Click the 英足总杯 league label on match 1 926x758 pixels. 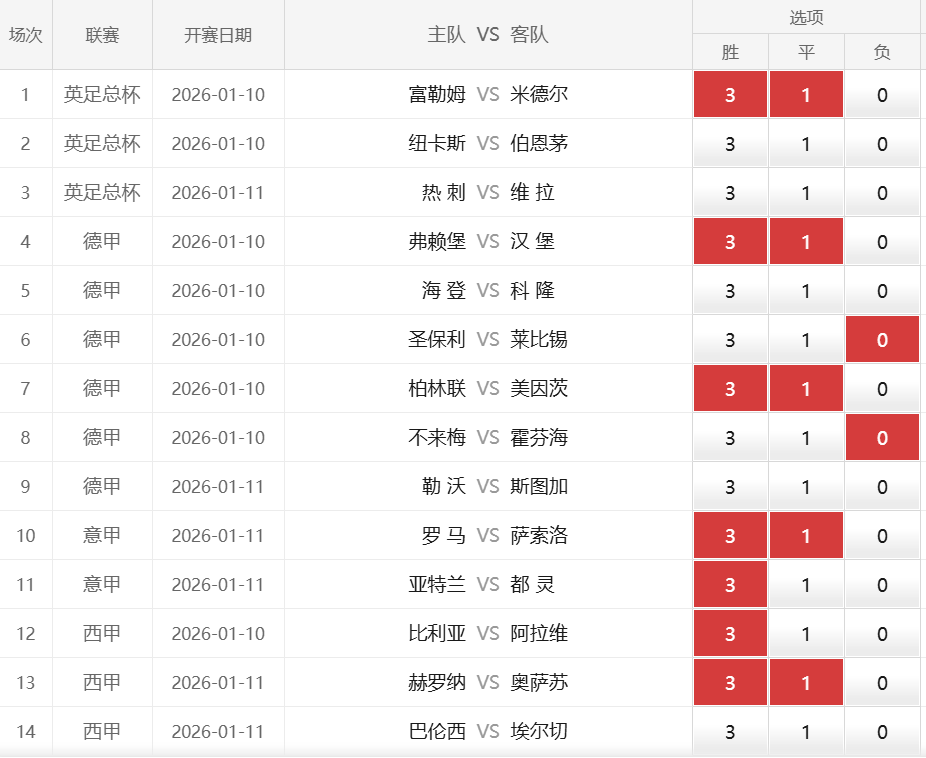click(x=102, y=95)
